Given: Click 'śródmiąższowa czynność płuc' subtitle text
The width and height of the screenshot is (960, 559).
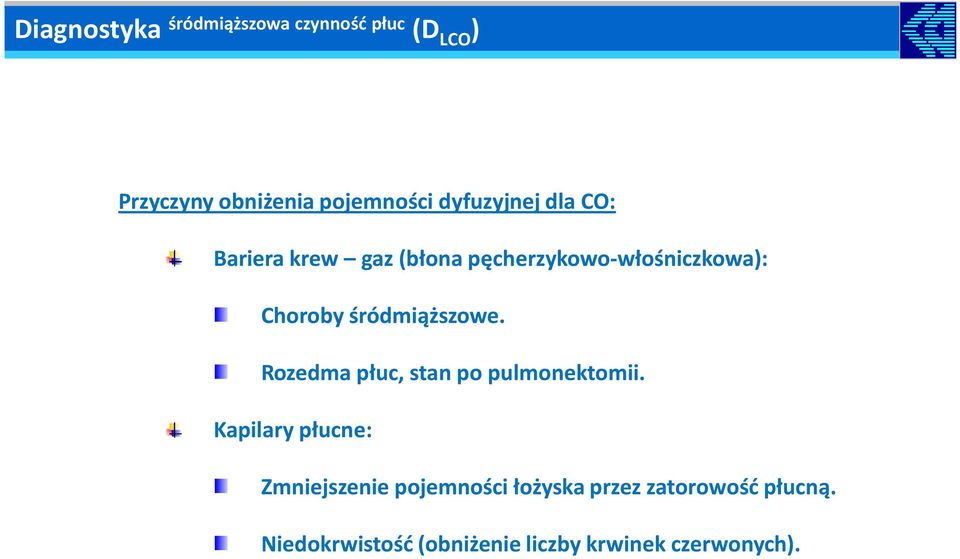Looking at the screenshot, I should click(287, 24).
